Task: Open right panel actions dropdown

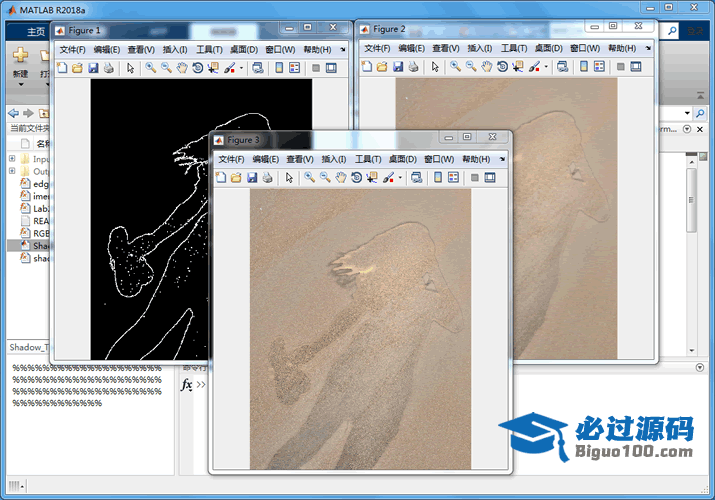Action: click(x=687, y=129)
